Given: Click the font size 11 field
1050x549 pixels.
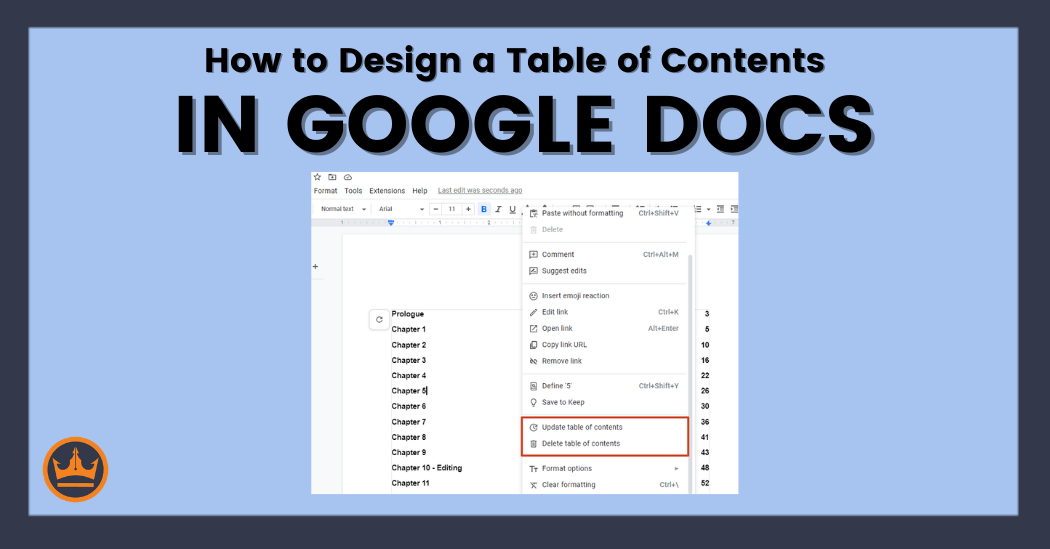Looking at the screenshot, I should [x=452, y=209].
